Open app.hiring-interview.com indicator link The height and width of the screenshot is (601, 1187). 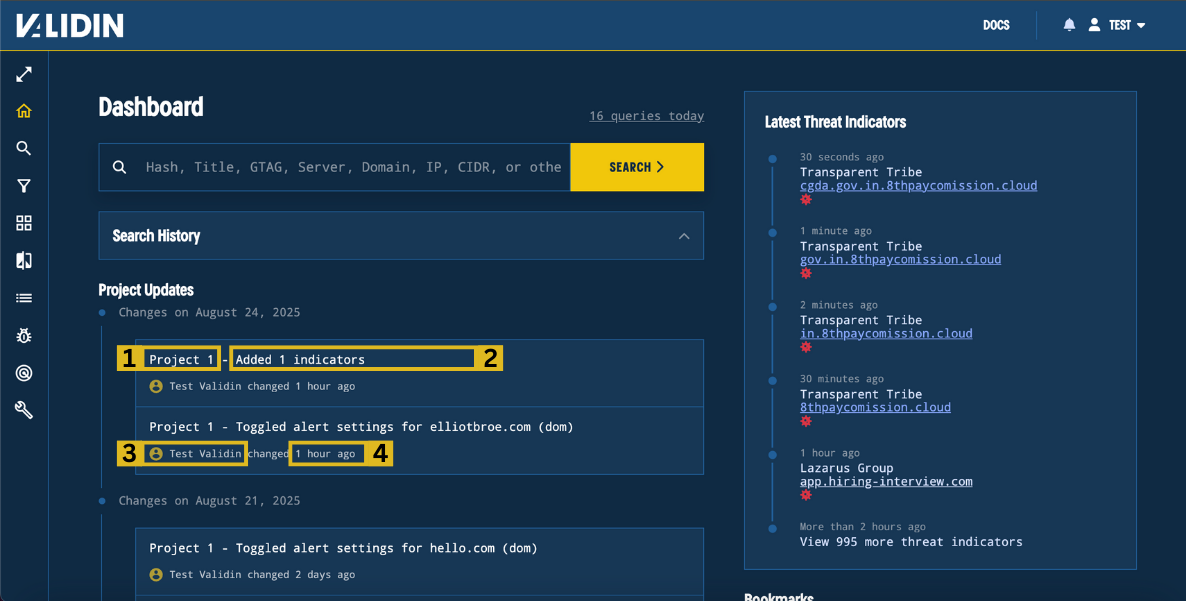click(886, 481)
